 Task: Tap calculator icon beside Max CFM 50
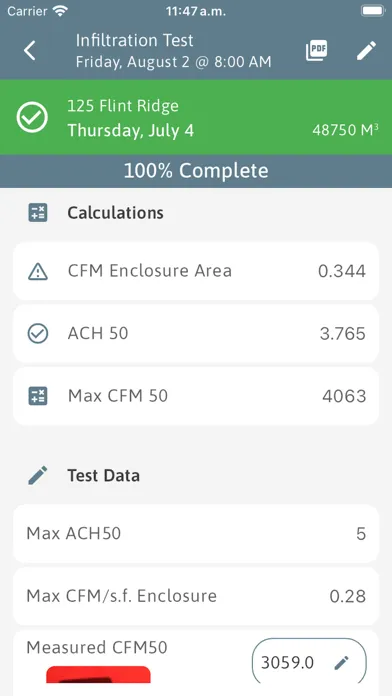click(38, 396)
